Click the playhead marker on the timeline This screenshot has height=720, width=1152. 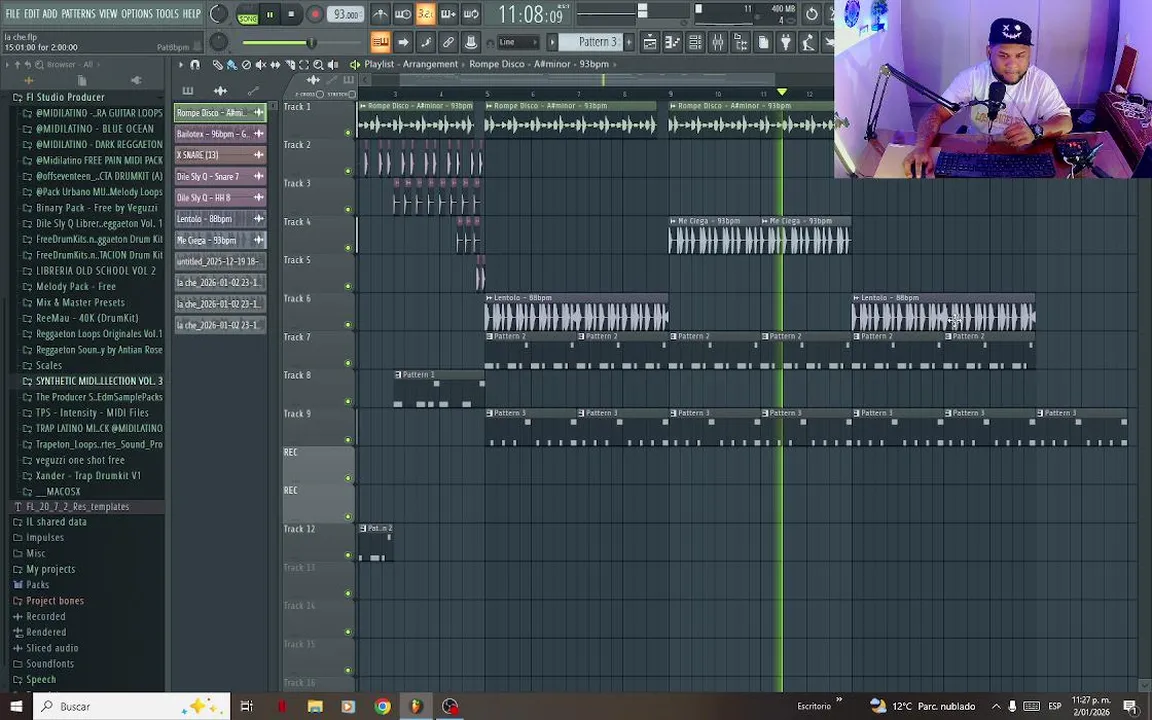coord(782,92)
